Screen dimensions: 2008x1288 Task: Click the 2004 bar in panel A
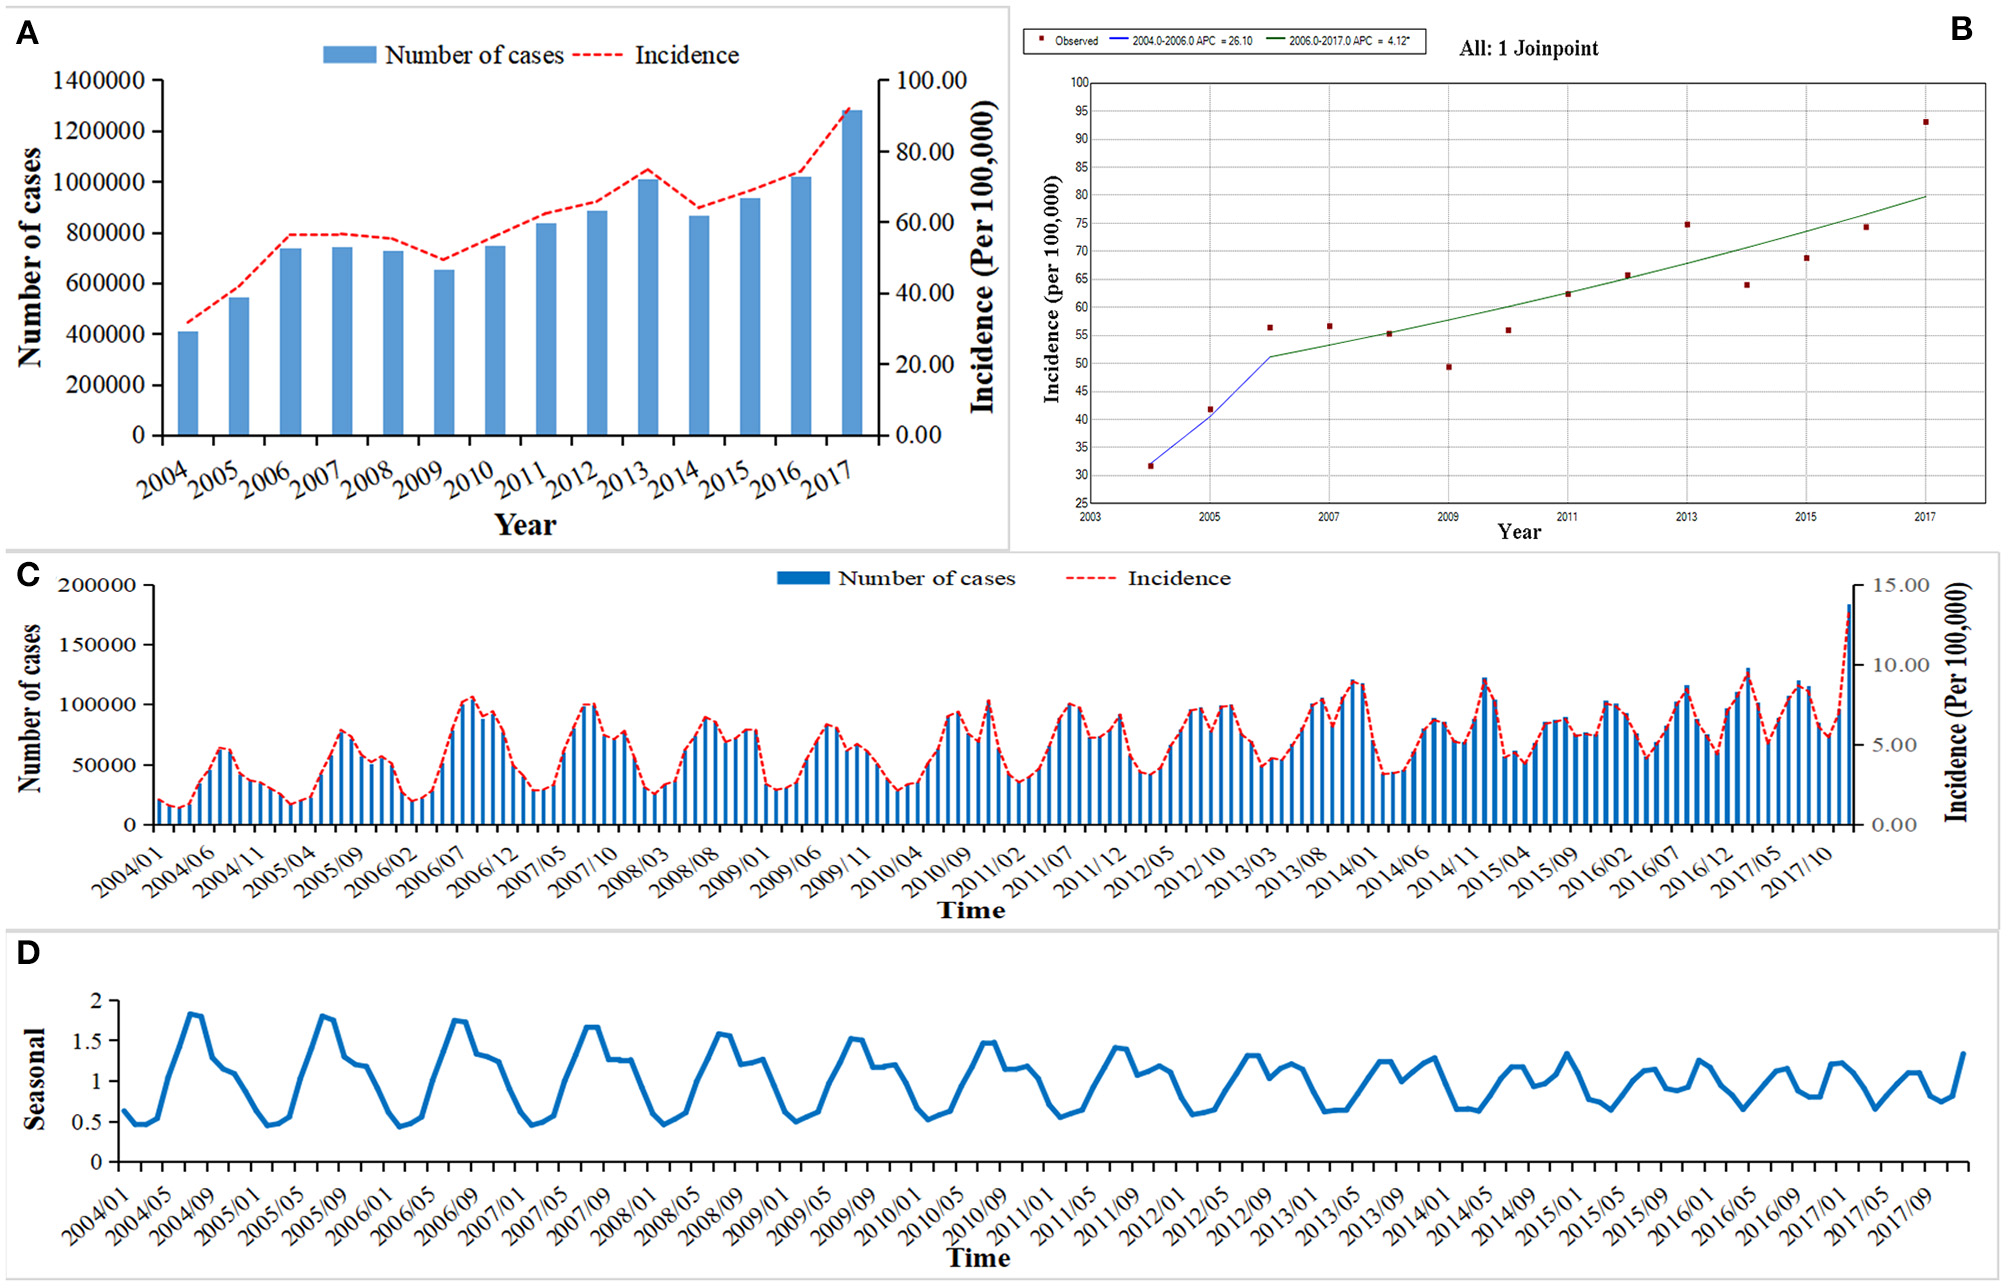pos(188,383)
